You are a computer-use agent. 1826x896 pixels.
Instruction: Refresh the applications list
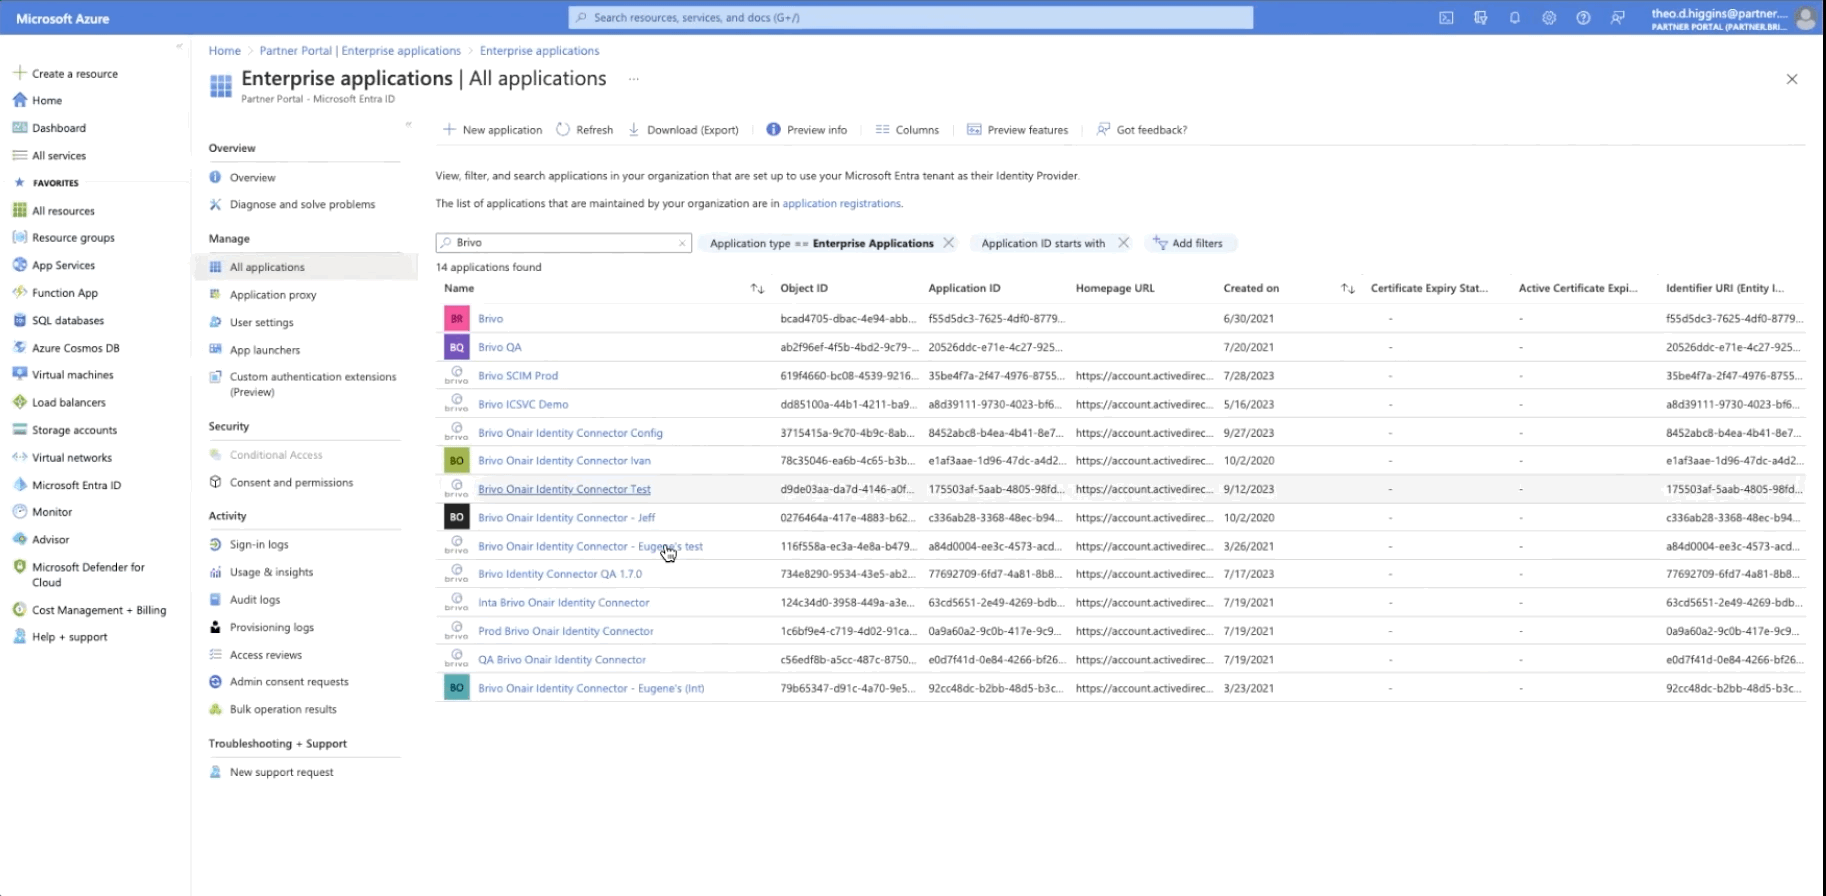(x=584, y=130)
